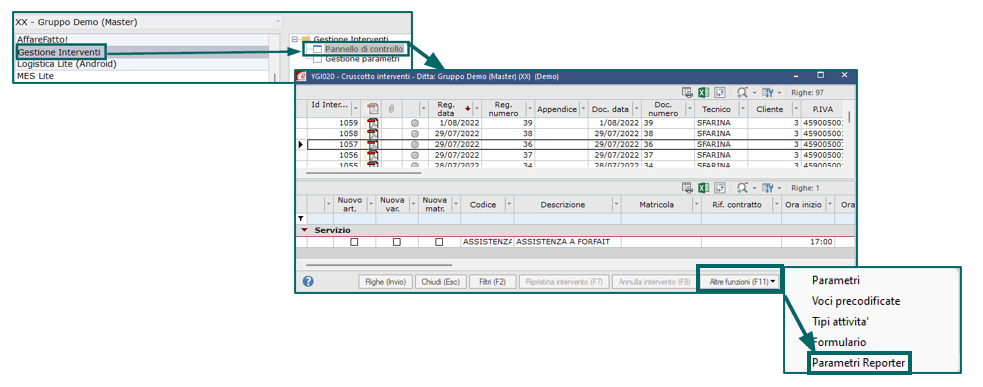This screenshot has width=983, height=387.
Task: Open the Reg. data column filter dropdown
Action: click(x=476, y=109)
